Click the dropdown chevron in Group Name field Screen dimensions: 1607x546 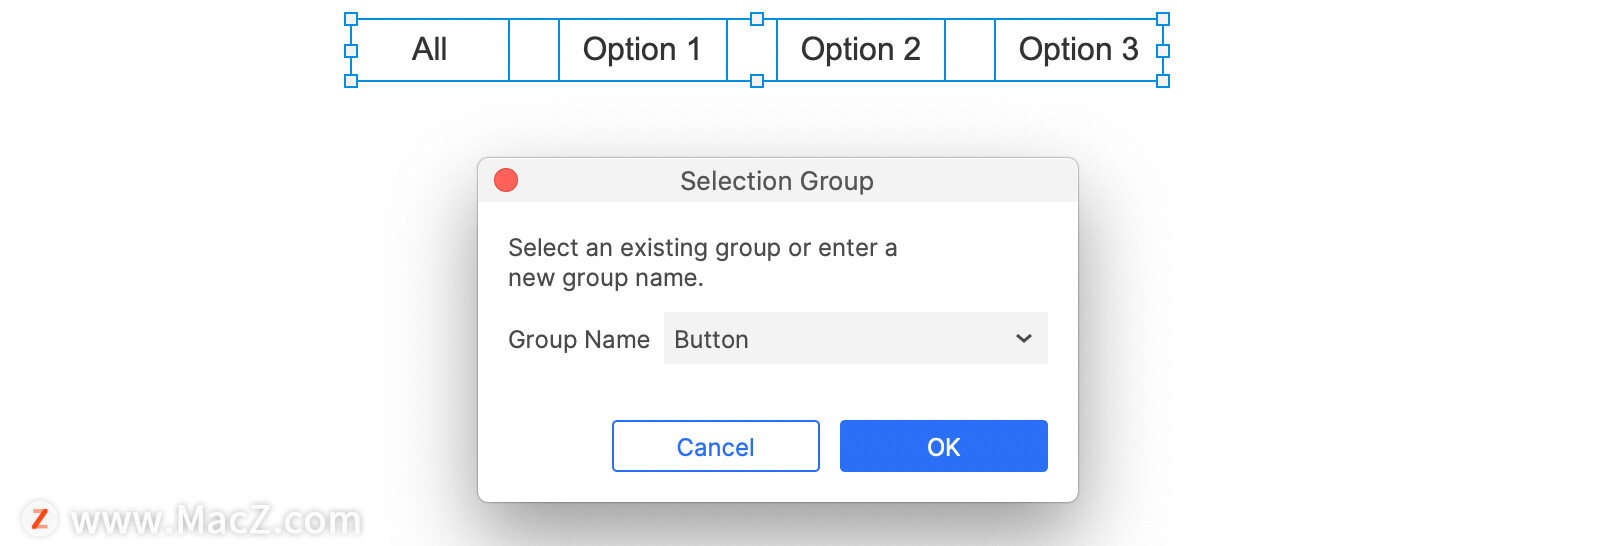[x=1023, y=339]
